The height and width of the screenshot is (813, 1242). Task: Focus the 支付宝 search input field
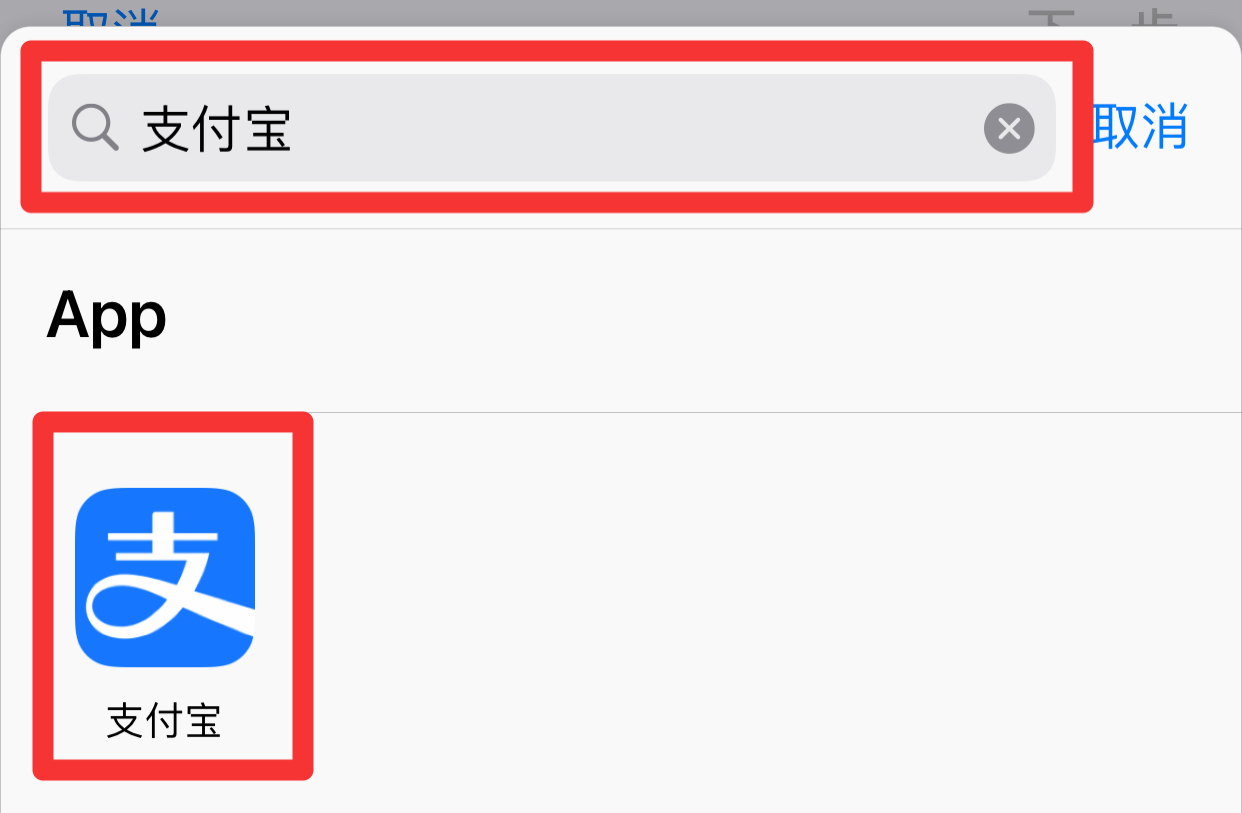click(x=552, y=128)
